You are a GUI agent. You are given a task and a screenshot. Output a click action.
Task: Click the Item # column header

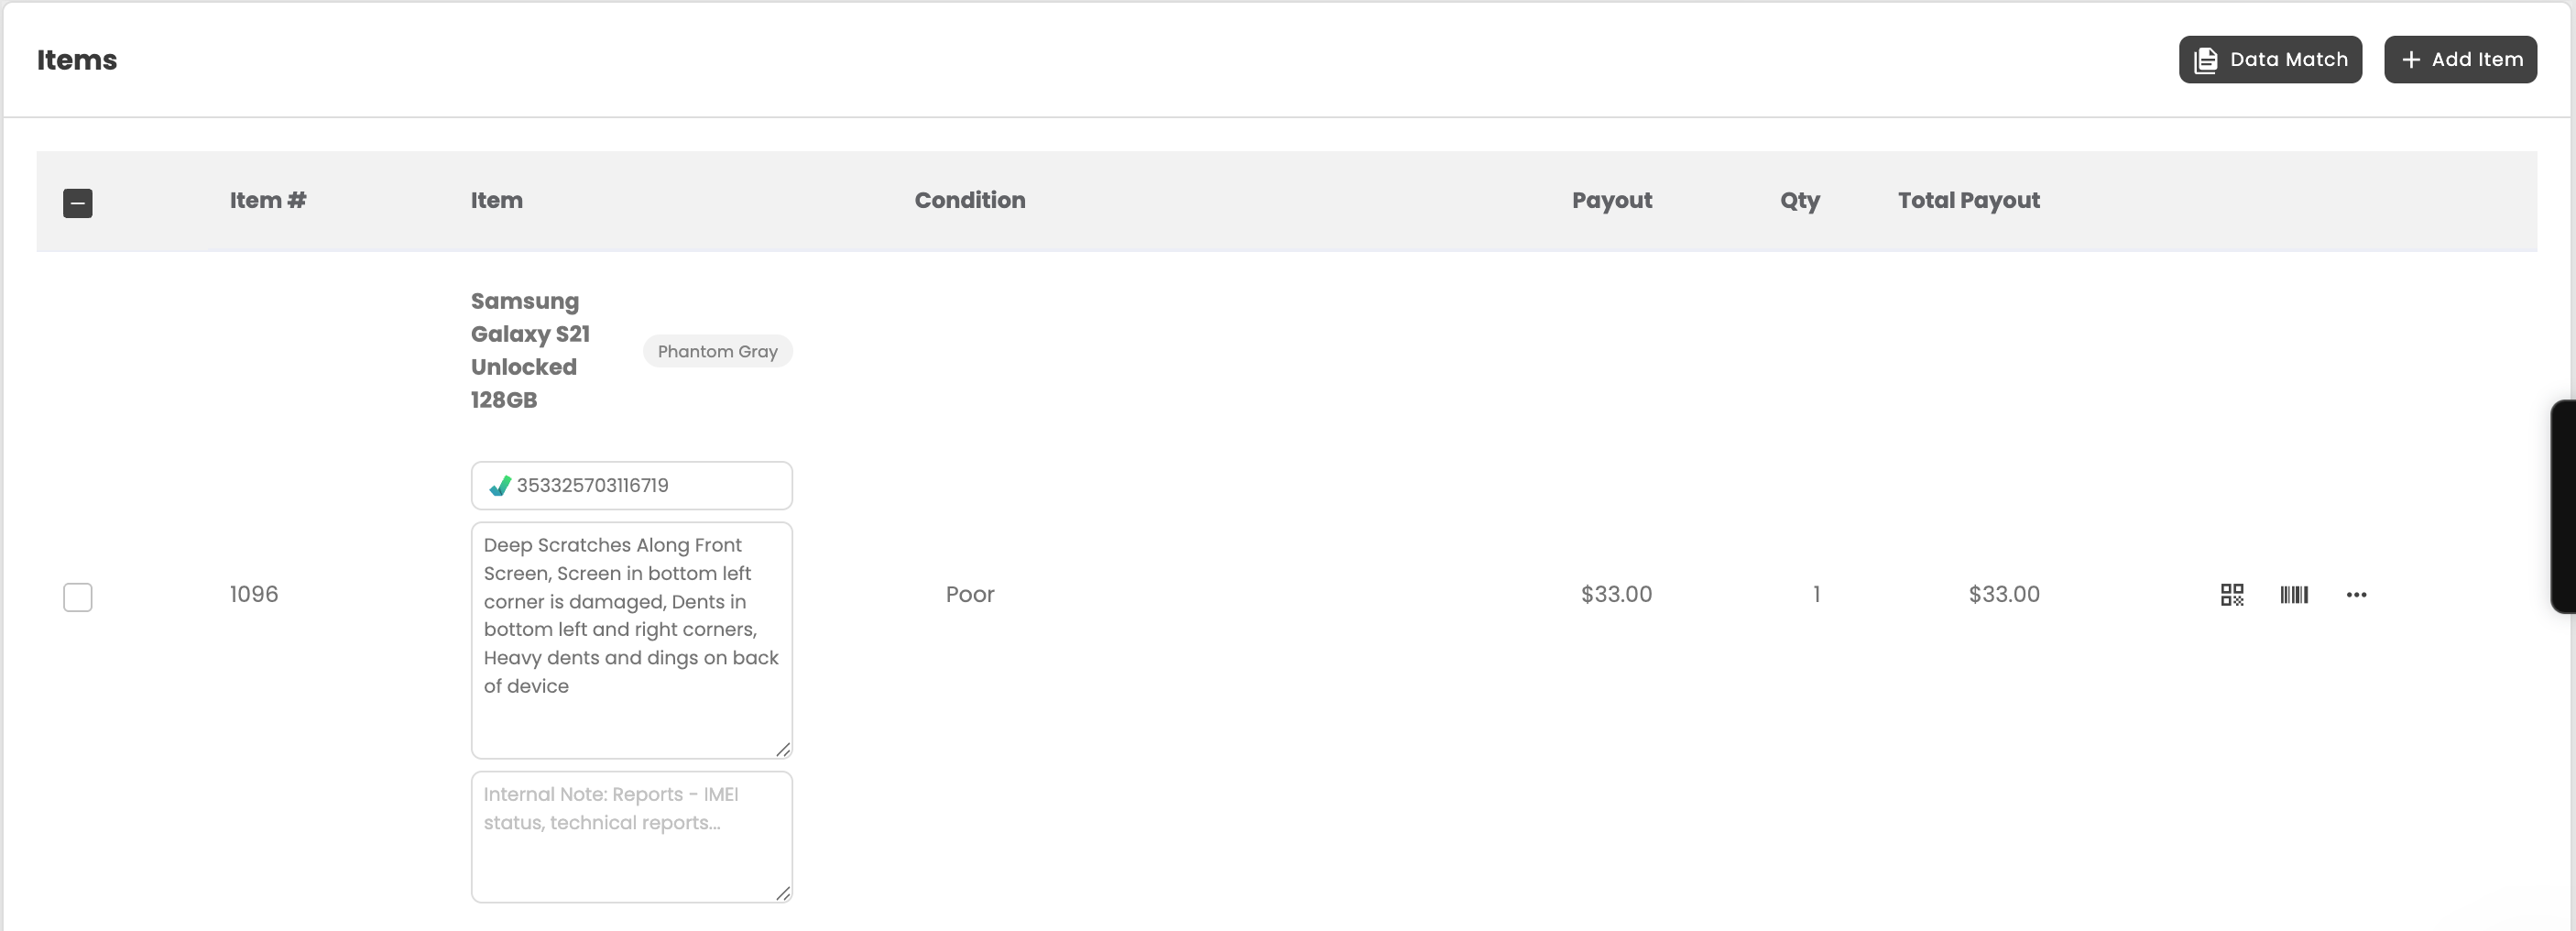[x=268, y=200]
